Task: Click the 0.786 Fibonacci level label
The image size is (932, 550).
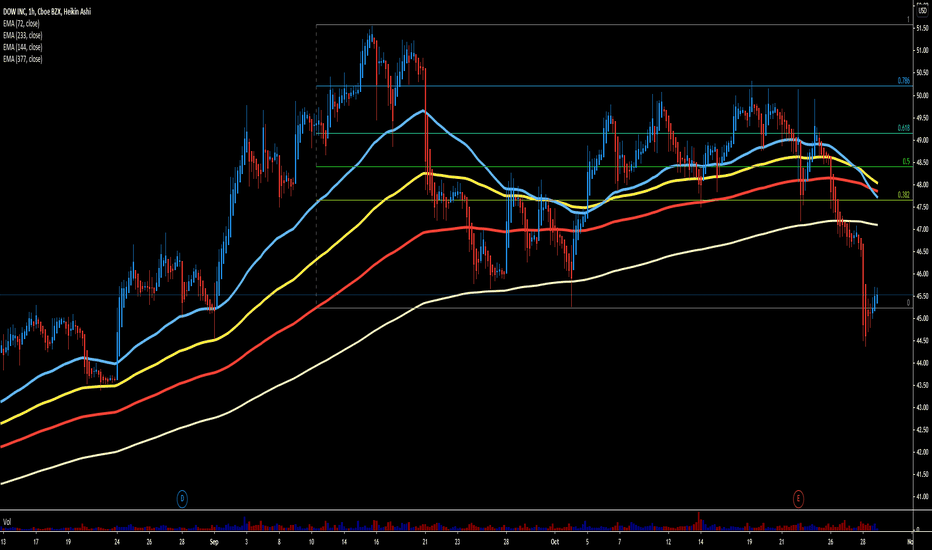Action: click(x=903, y=80)
